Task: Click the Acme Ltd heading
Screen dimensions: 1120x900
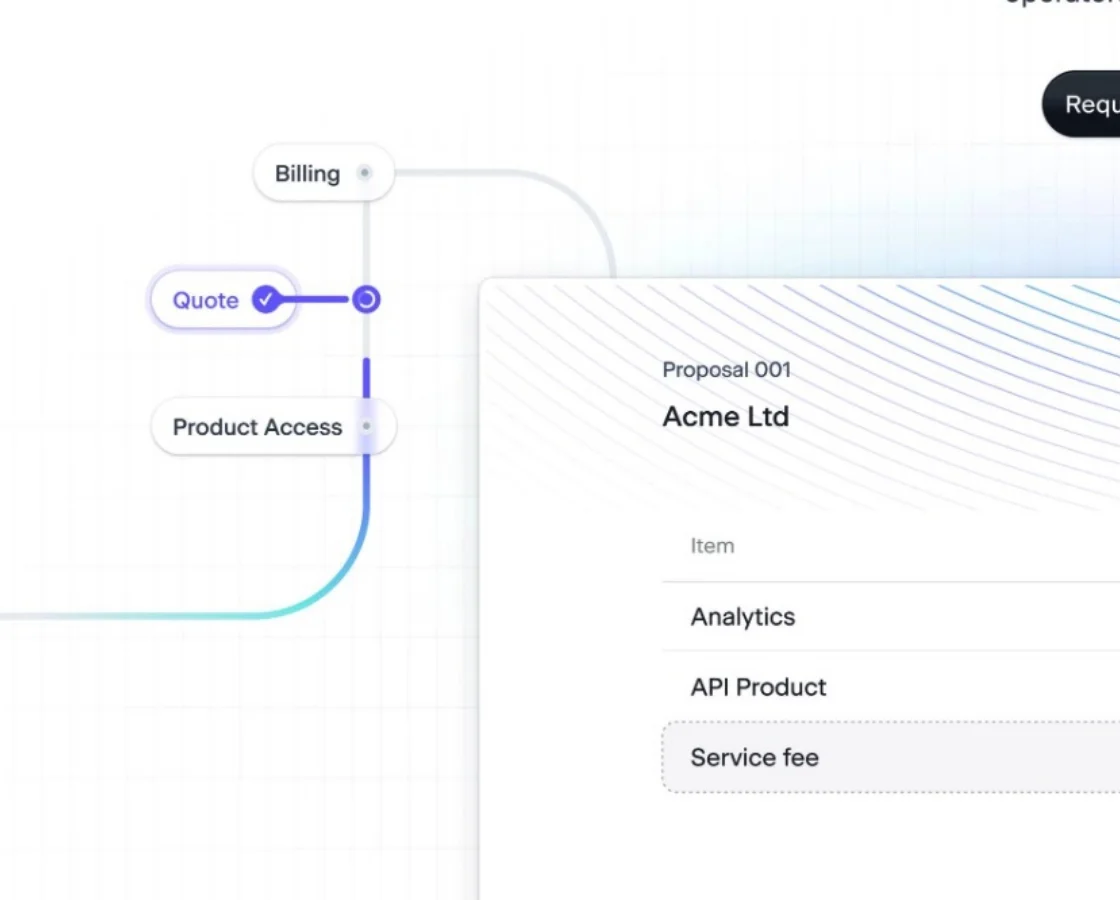Action: [726, 416]
